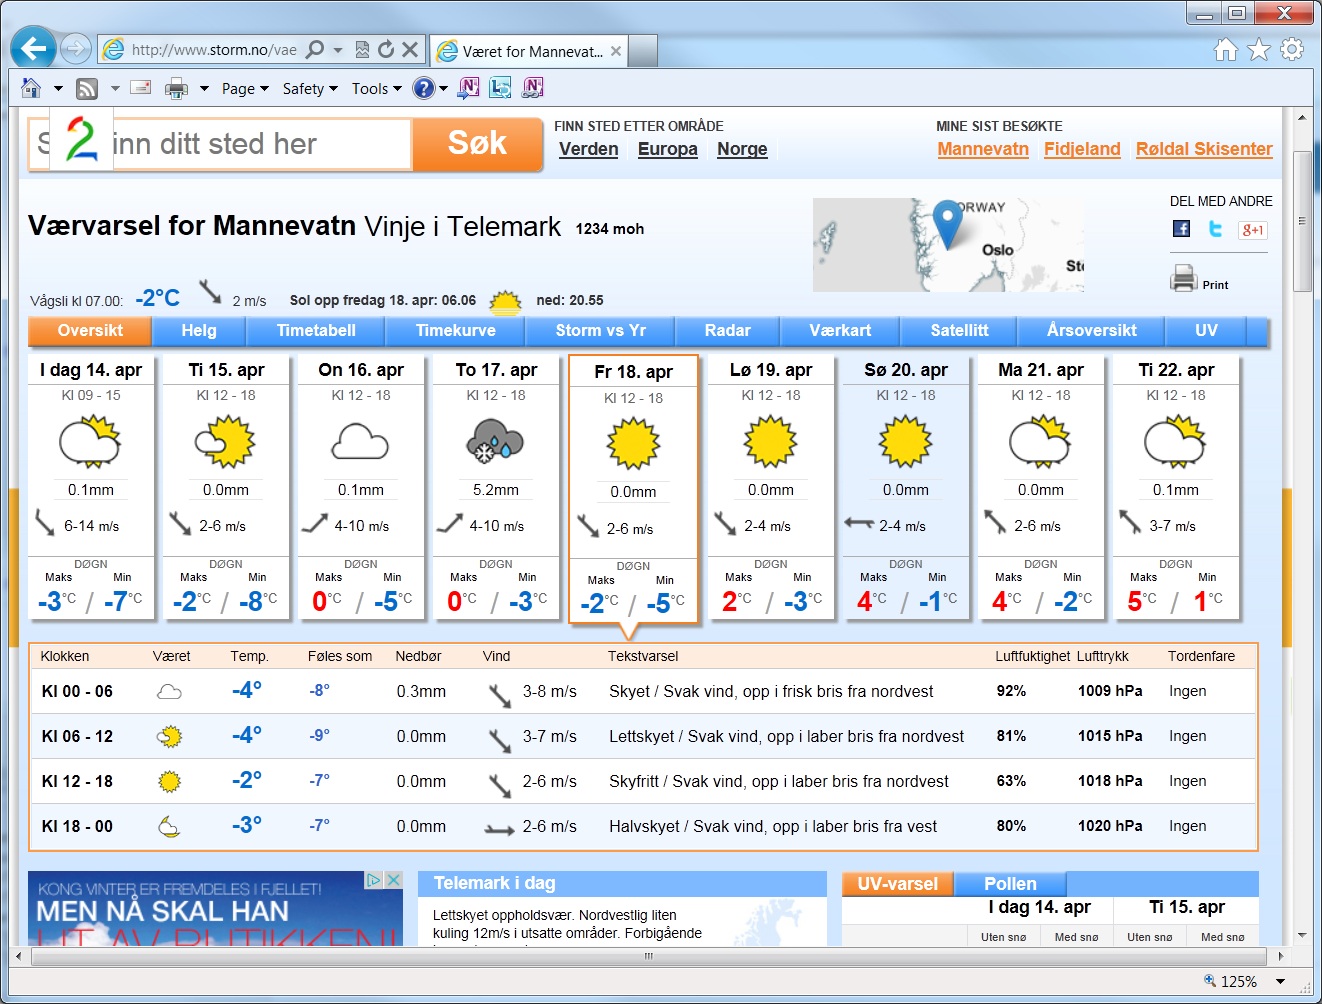Click the Home icon in command bar
1322x1004 pixels.
pyautogui.click(x=31, y=88)
